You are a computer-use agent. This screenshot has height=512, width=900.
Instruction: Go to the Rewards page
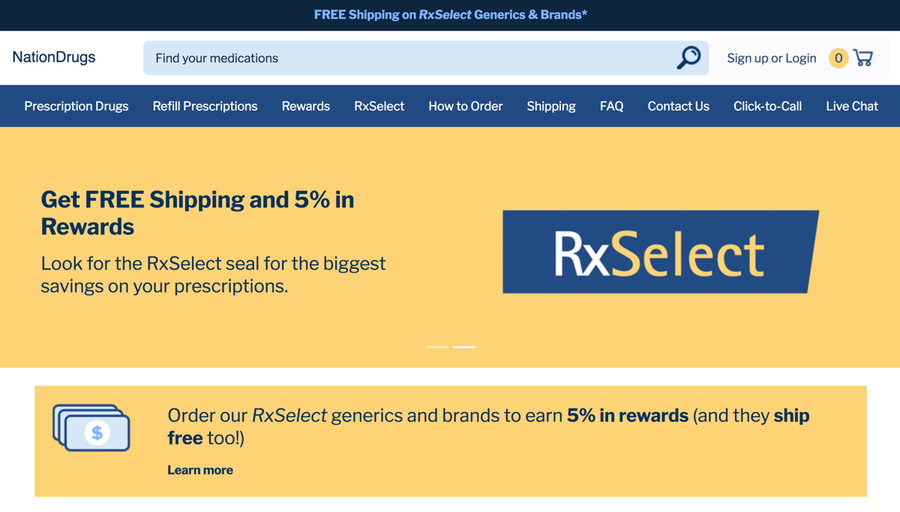[306, 106]
